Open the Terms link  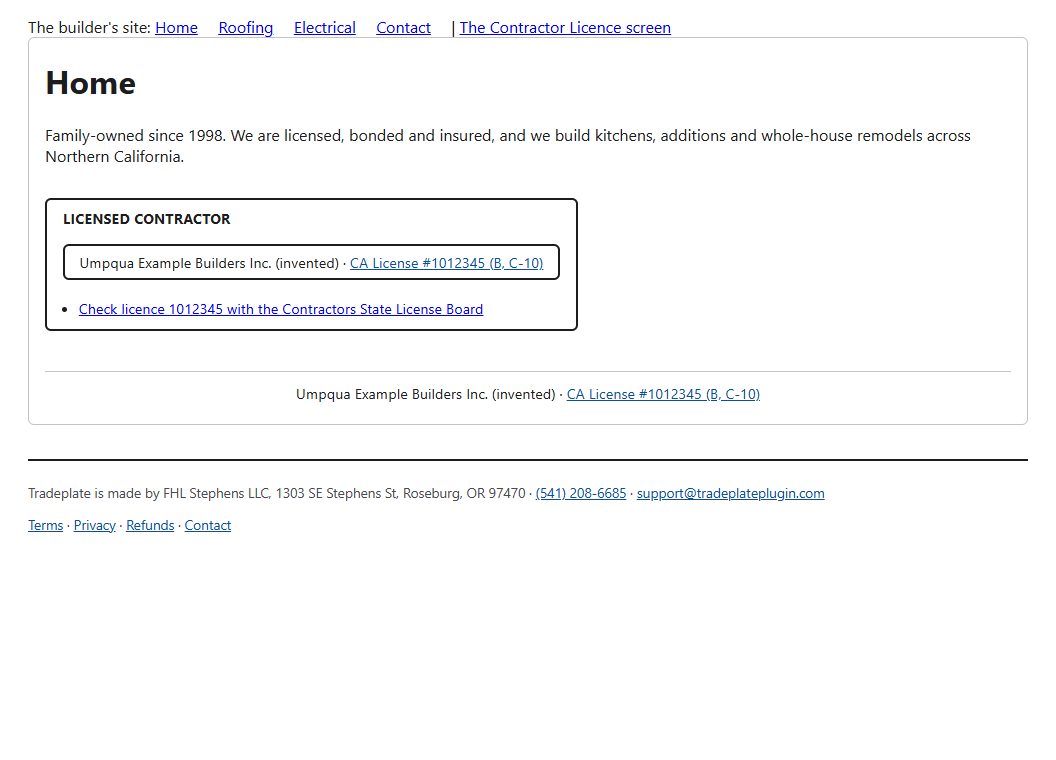pyautogui.click(x=46, y=526)
